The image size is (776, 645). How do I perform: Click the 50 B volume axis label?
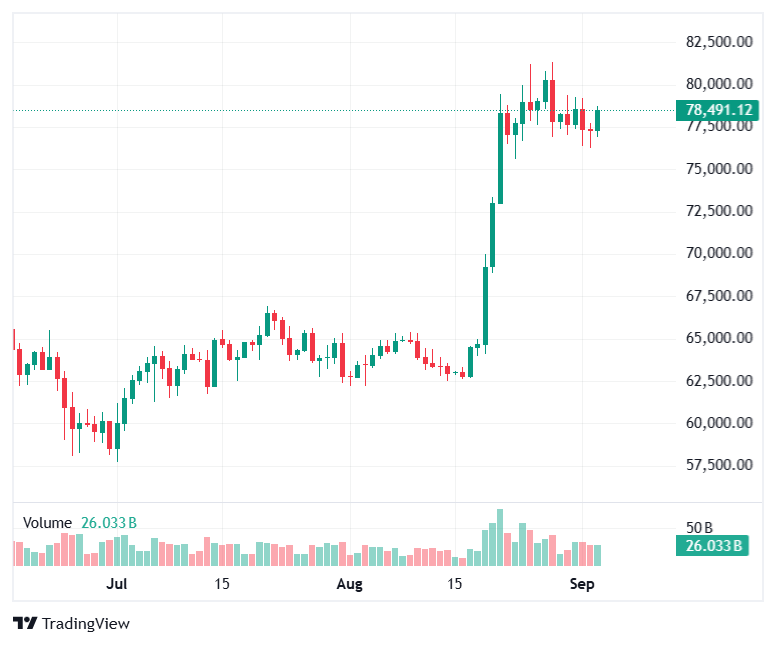point(699,528)
